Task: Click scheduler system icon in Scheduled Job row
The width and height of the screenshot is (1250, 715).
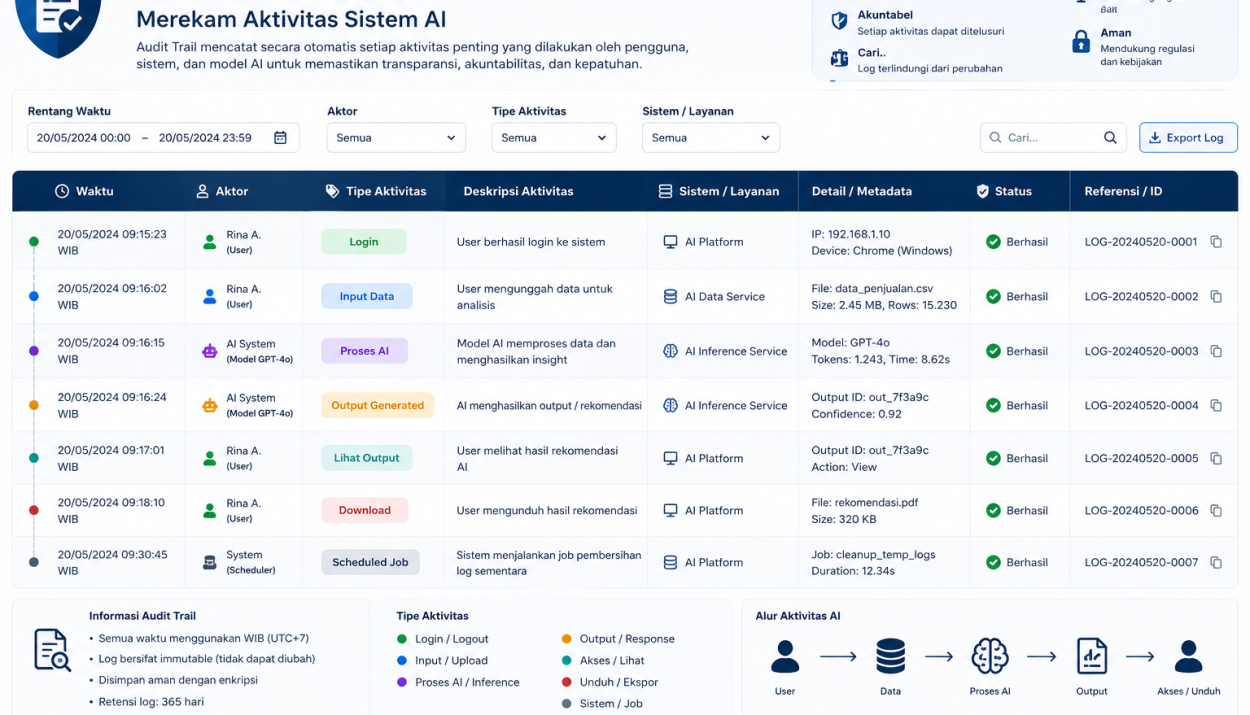Action: [x=210, y=563]
